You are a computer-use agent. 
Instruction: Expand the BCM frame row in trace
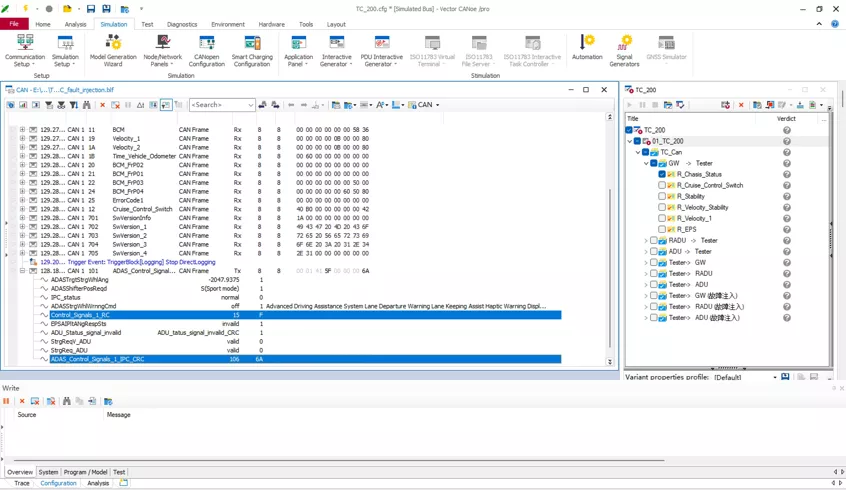coord(22,130)
